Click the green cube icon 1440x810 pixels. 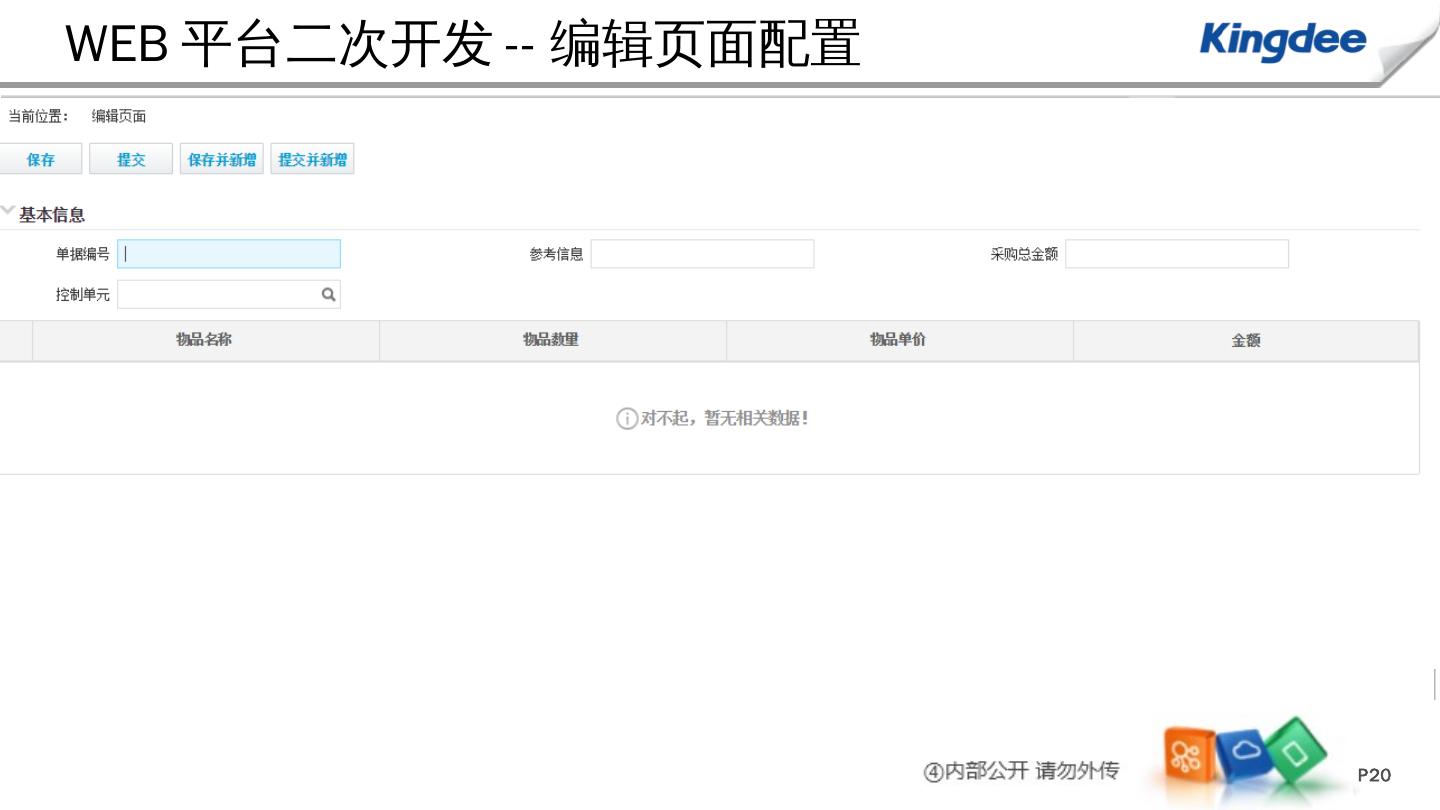(x=1297, y=750)
